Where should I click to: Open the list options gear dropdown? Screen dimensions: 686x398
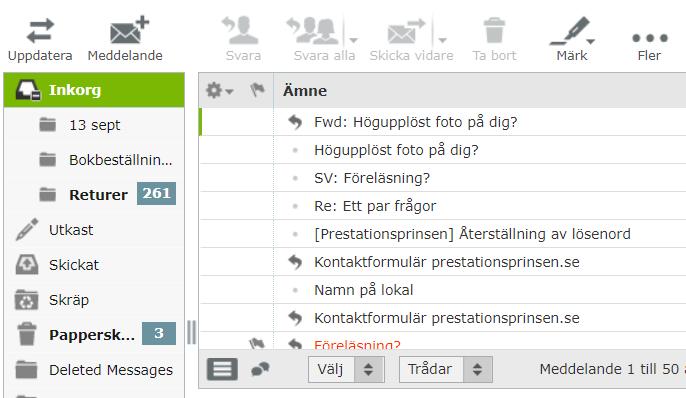219,90
